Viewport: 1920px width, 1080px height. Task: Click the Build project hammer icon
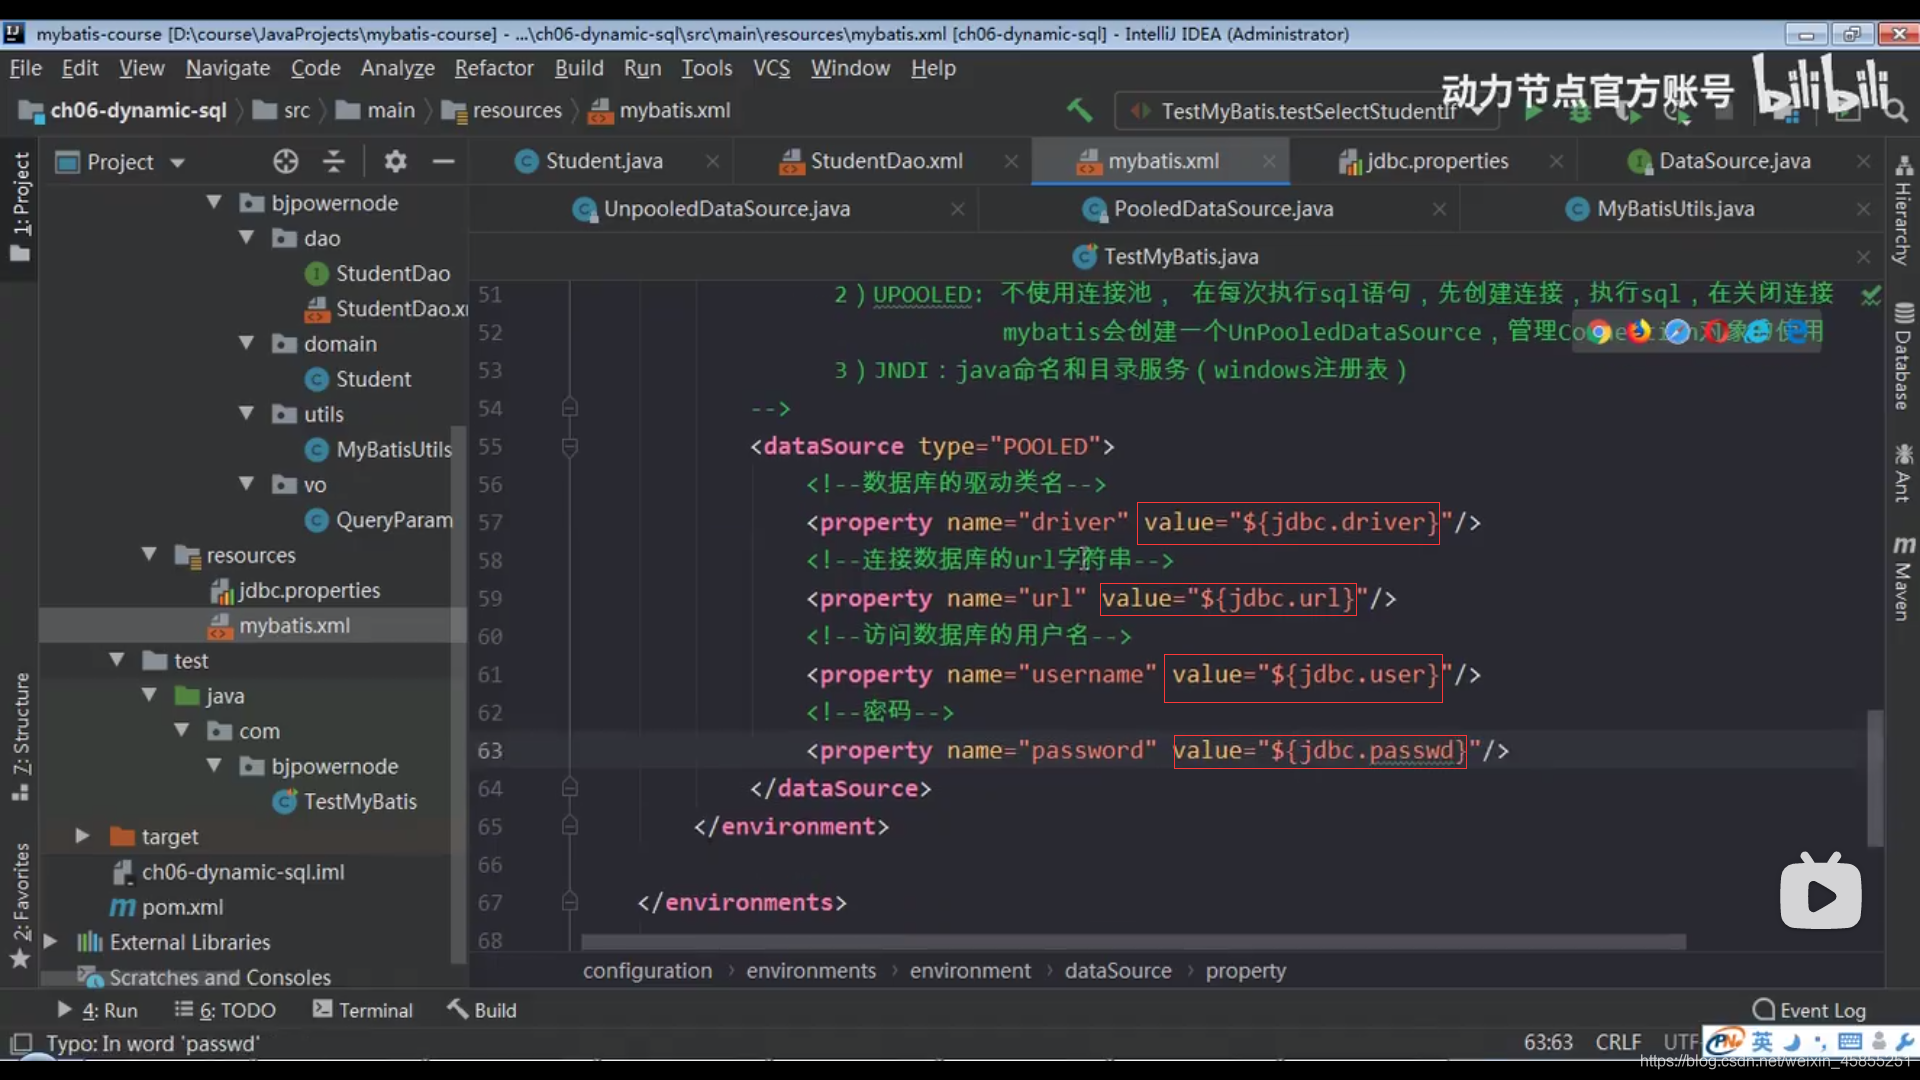click(1079, 110)
